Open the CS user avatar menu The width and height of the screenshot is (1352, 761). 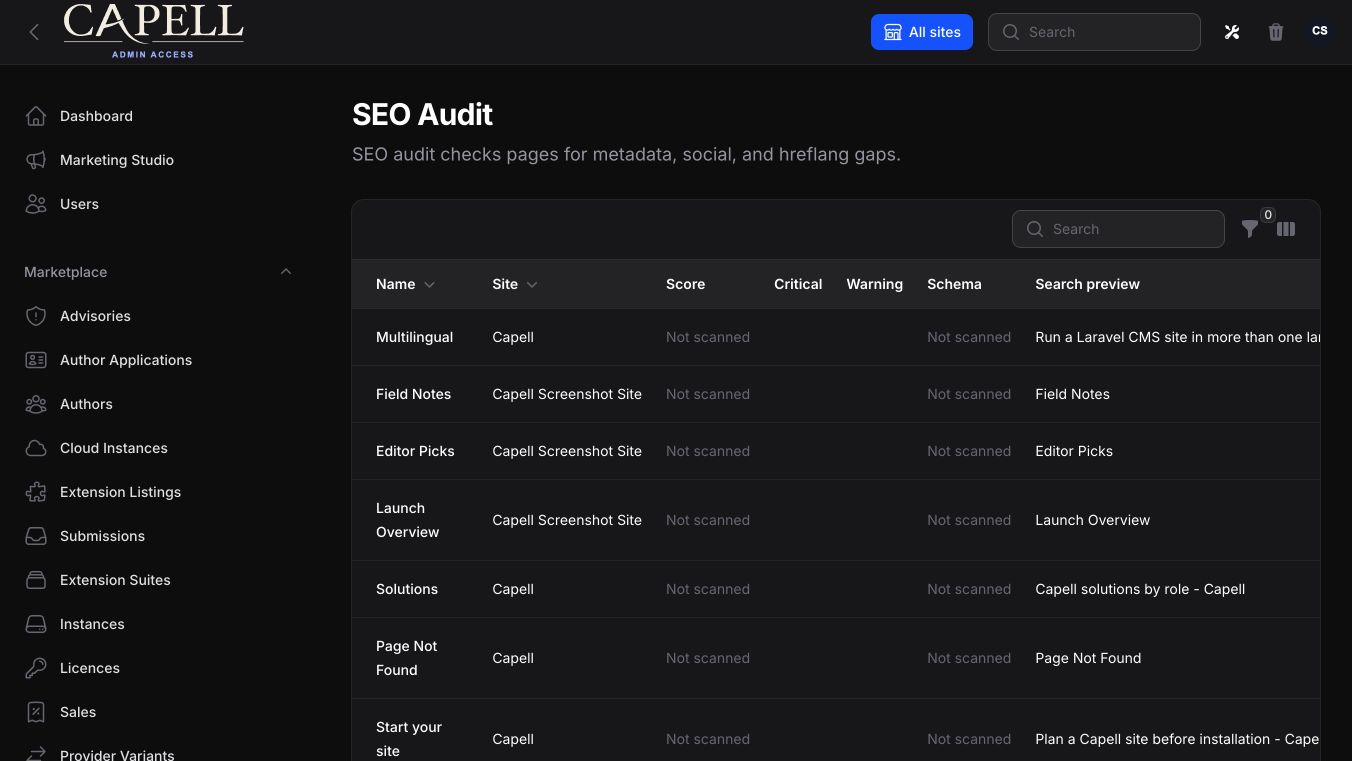coord(1320,31)
